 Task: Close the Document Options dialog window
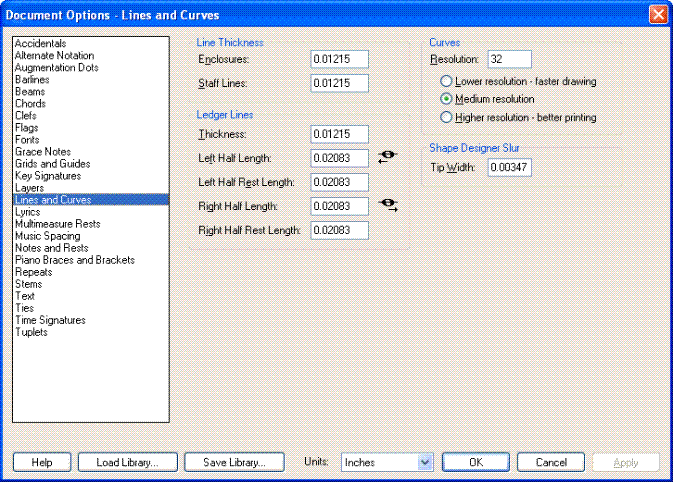(658, 15)
